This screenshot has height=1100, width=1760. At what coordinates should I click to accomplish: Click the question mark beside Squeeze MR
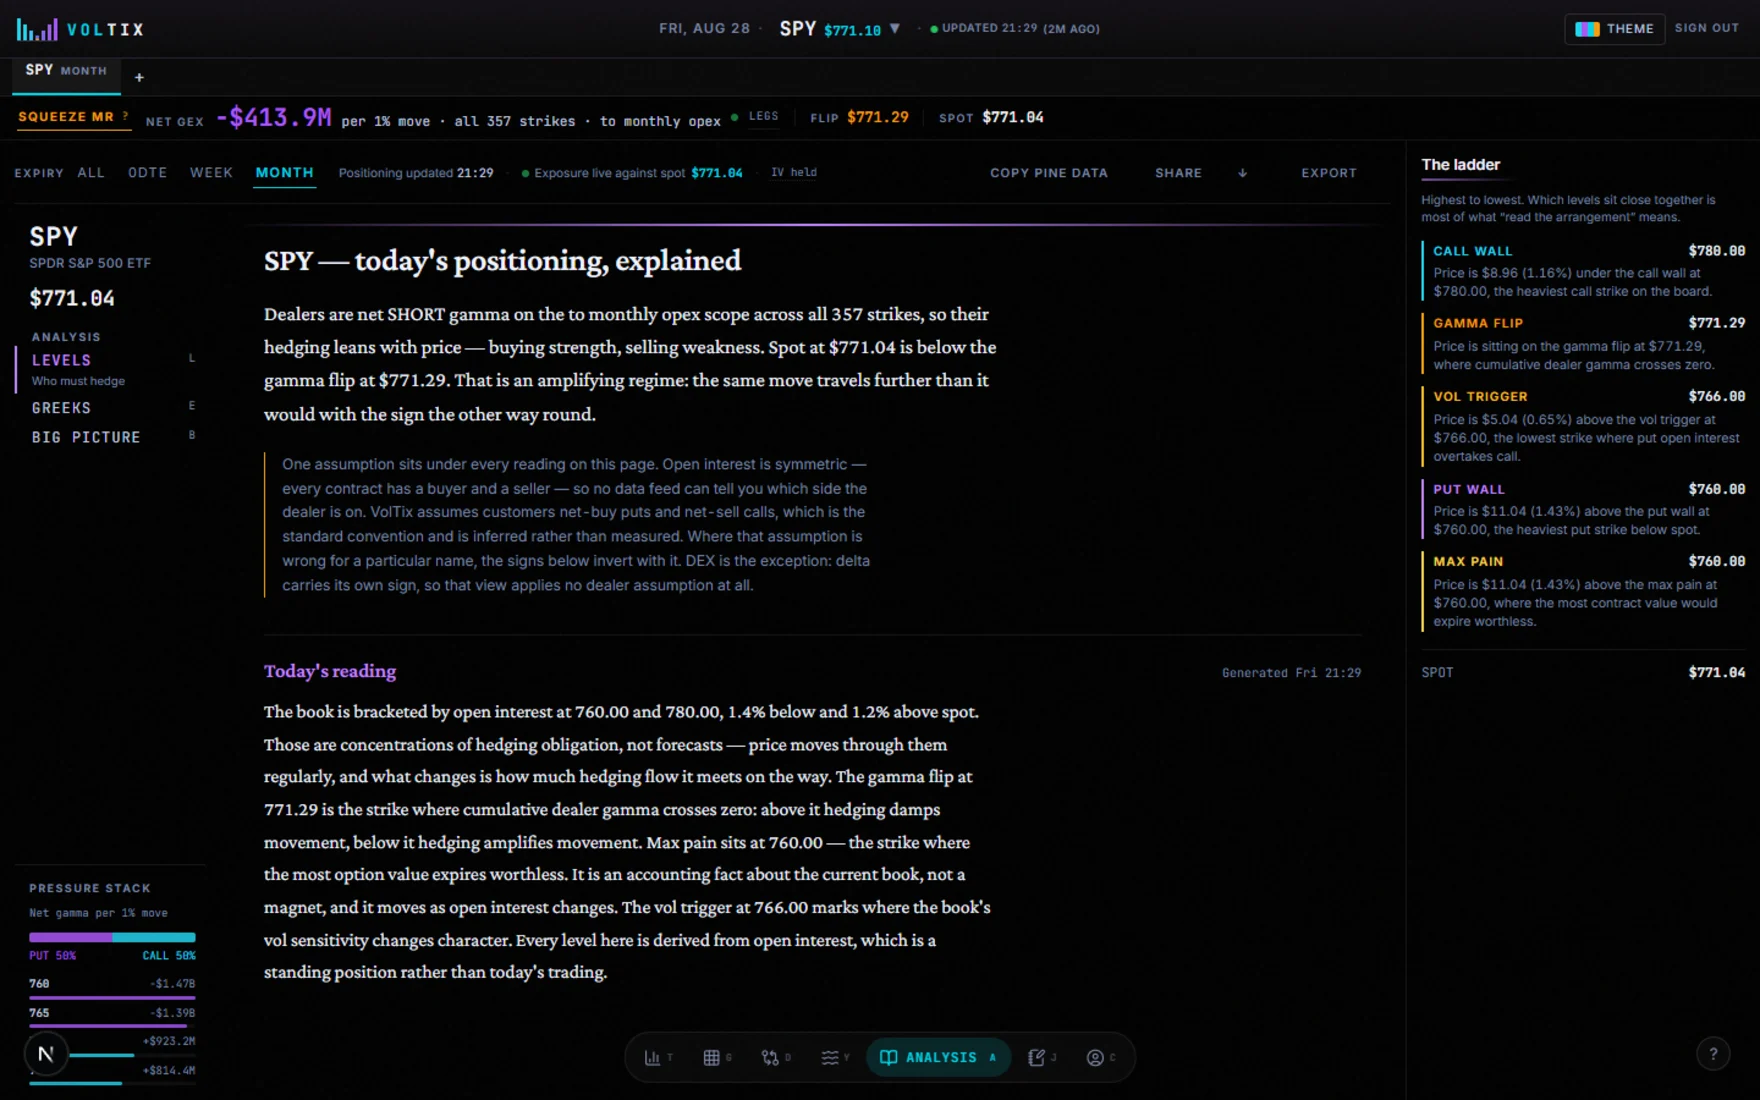click(x=125, y=116)
